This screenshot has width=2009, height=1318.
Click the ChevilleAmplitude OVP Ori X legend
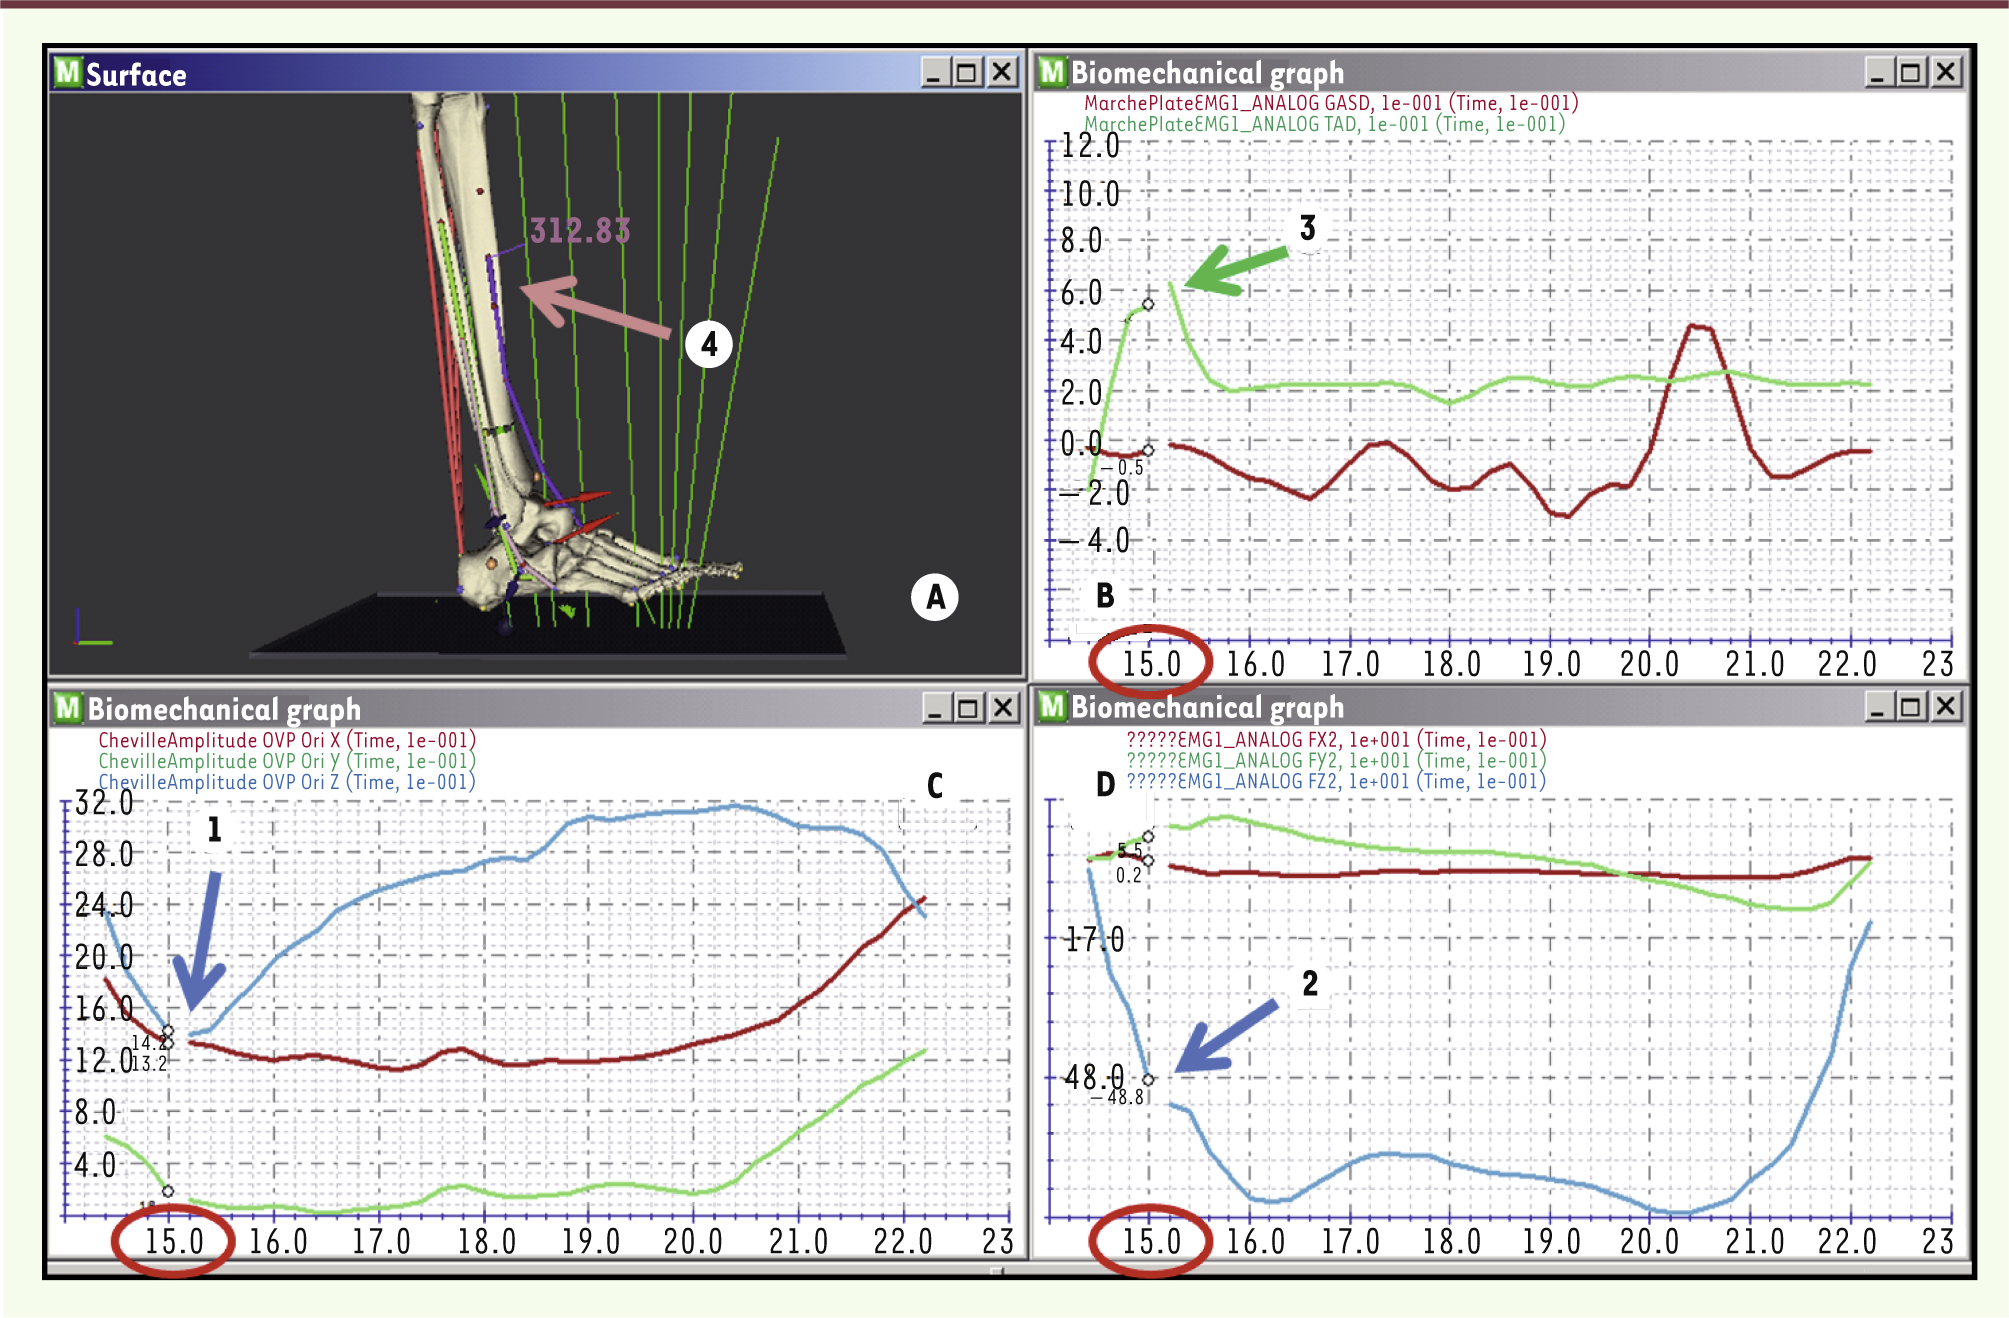[286, 740]
